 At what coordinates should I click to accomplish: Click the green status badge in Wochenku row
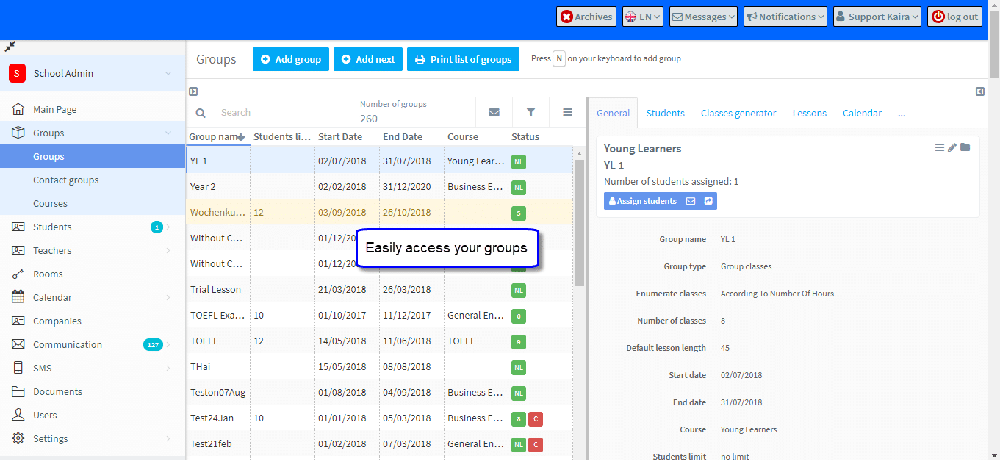[518, 212]
